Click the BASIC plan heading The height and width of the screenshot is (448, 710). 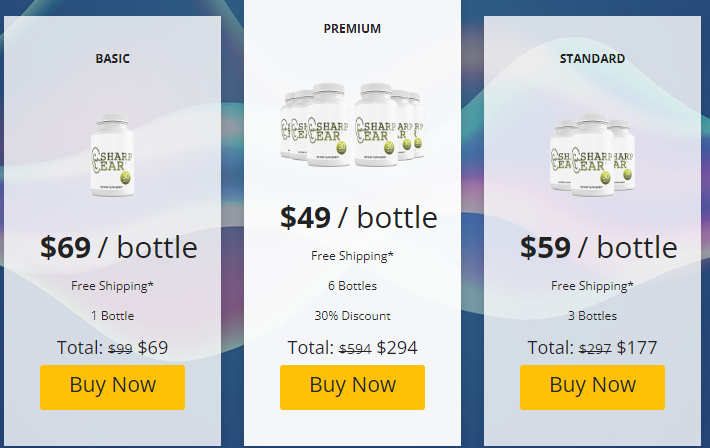(112, 58)
